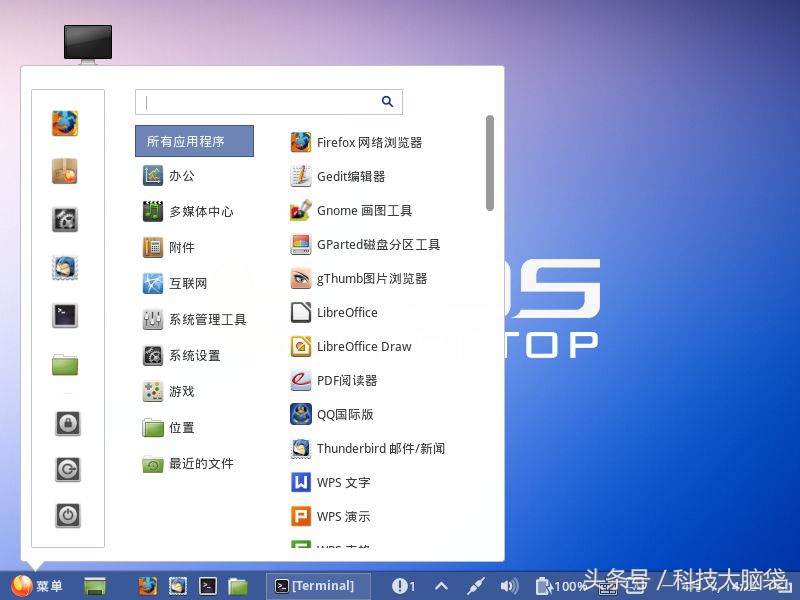Click the search magnifier icon
The width and height of the screenshot is (800, 600).
(387, 102)
